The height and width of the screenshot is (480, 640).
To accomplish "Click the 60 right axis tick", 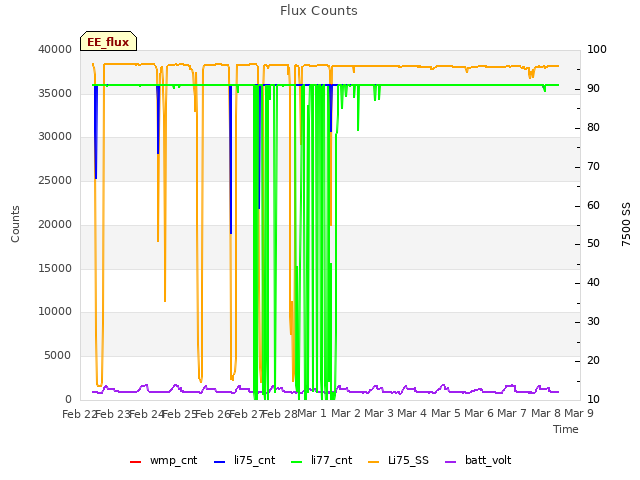I will [593, 205].
